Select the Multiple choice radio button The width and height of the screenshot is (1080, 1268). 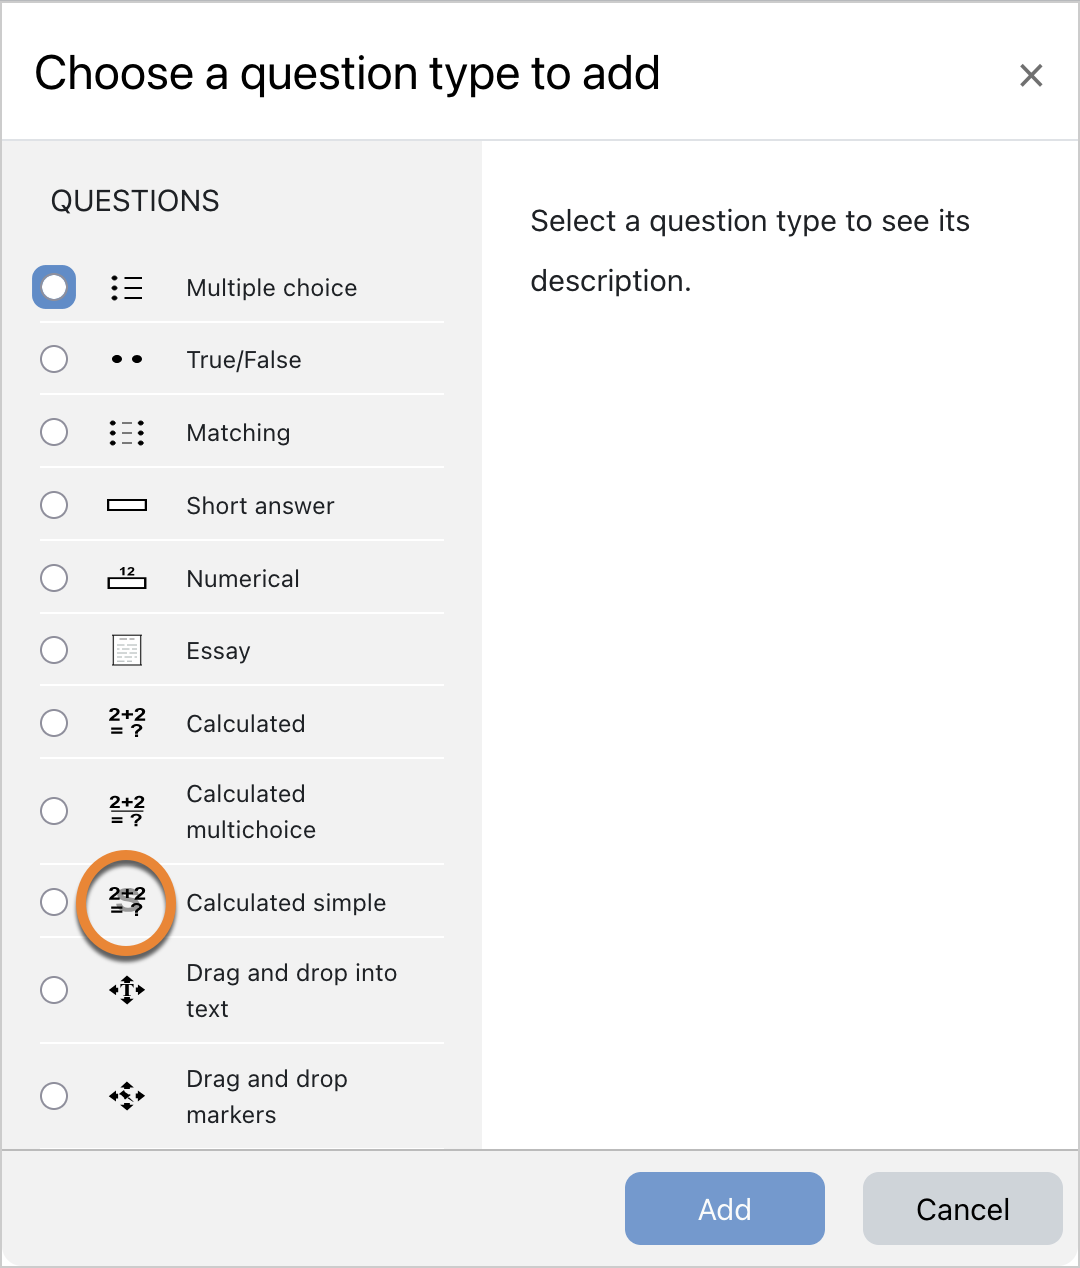(54, 287)
